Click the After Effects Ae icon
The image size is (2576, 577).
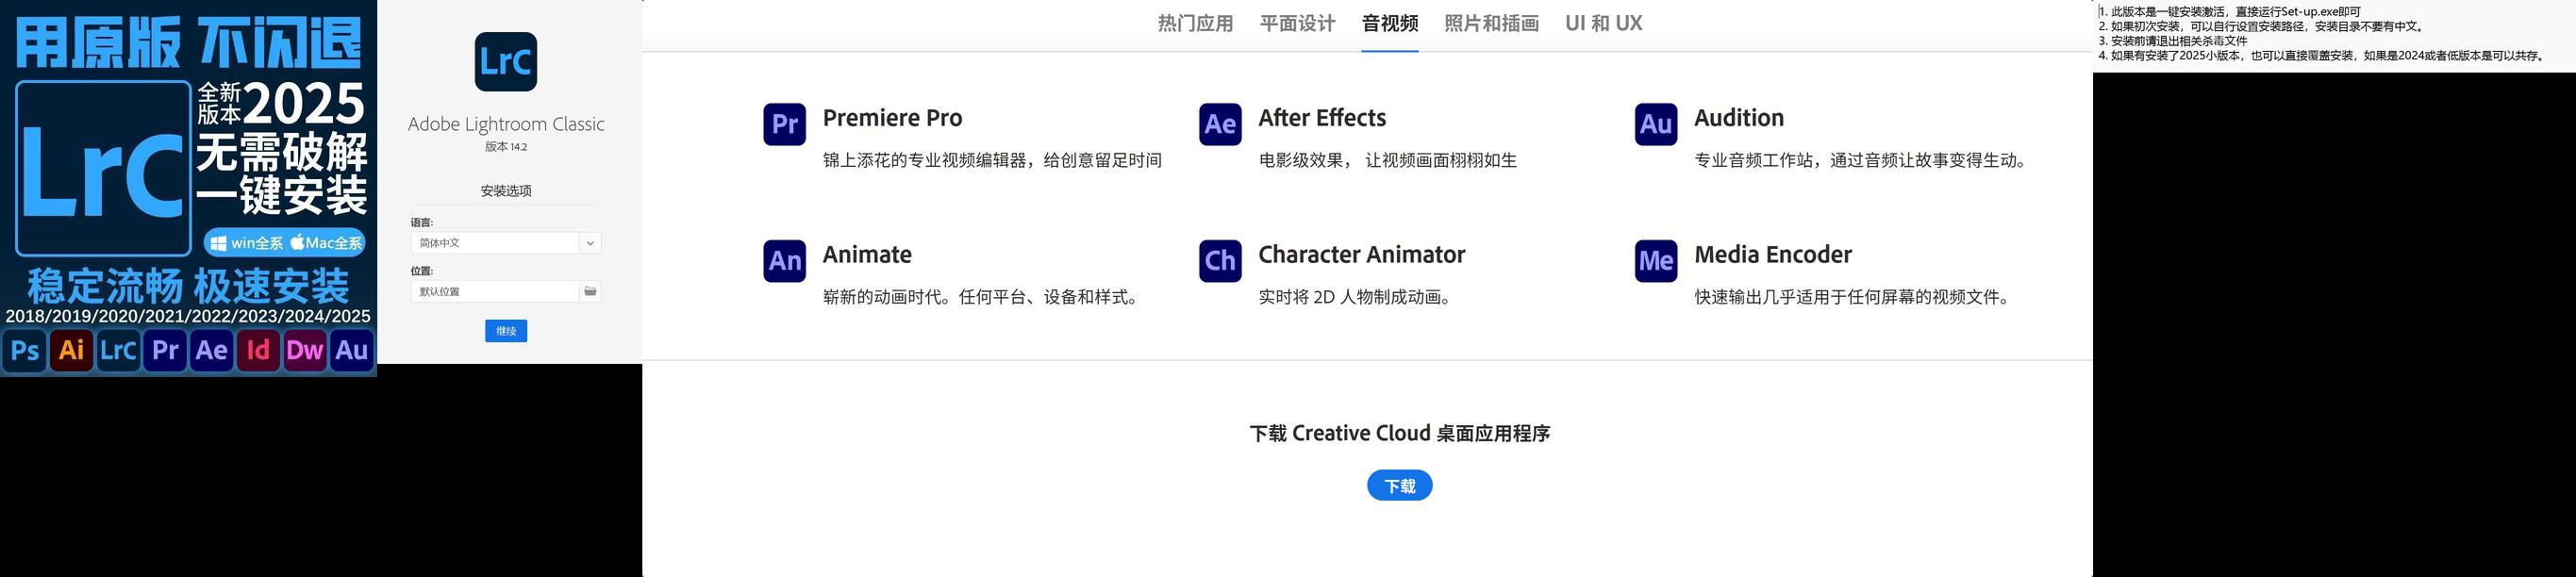(x=1220, y=124)
